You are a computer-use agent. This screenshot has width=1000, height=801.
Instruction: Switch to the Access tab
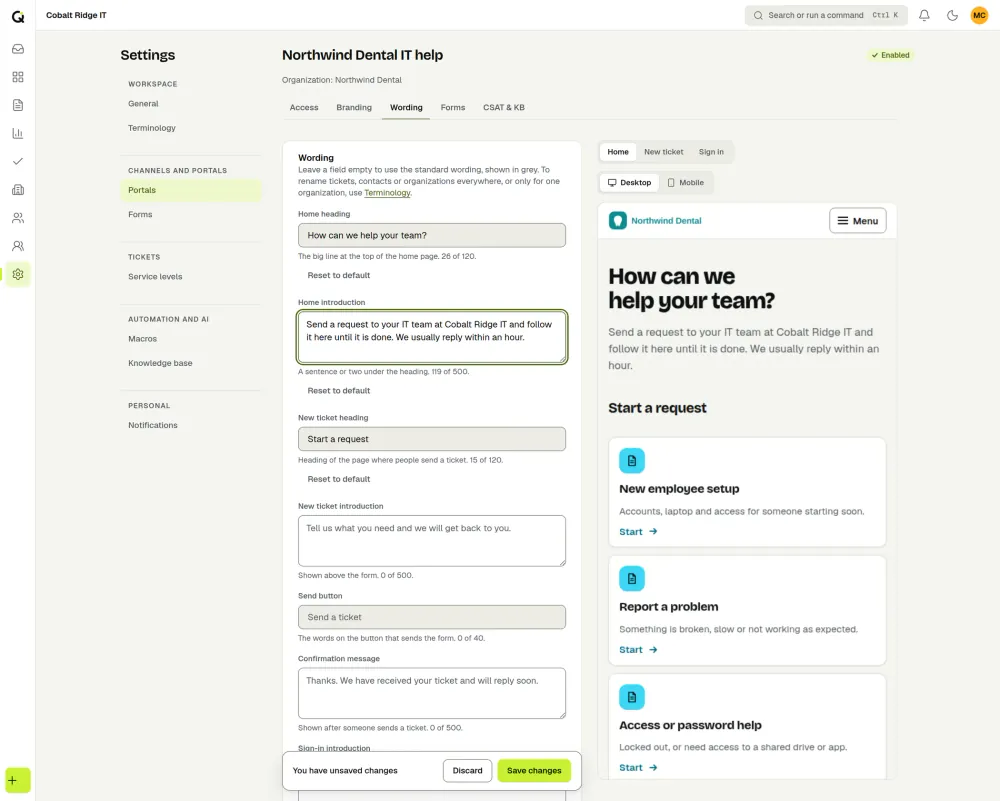pos(304,107)
